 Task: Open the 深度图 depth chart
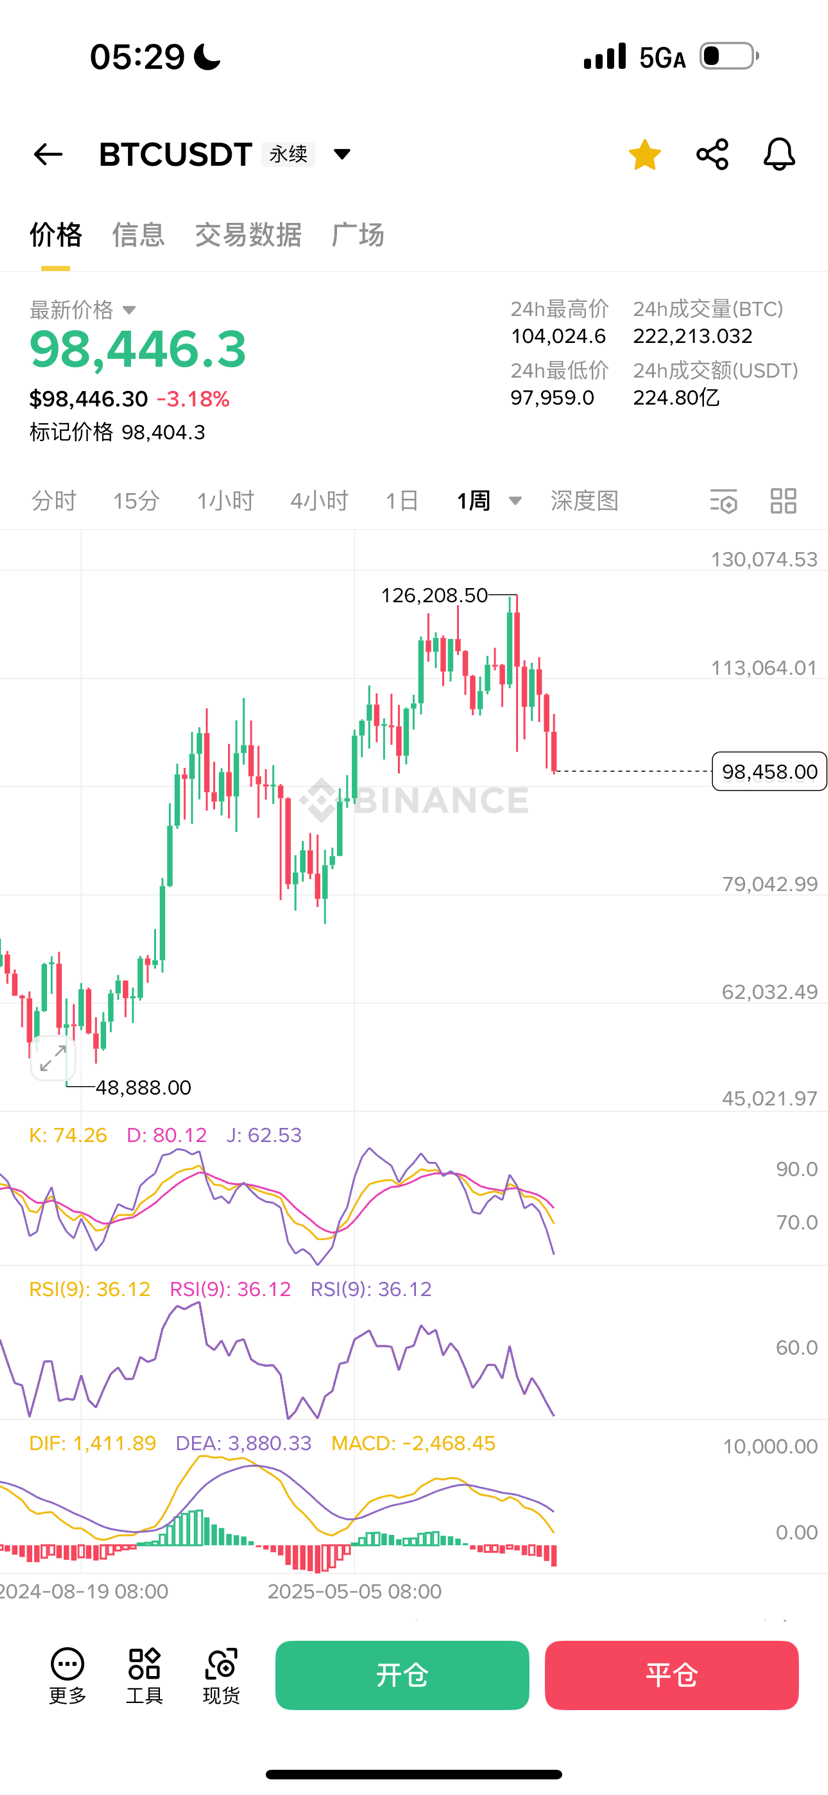tap(585, 501)
